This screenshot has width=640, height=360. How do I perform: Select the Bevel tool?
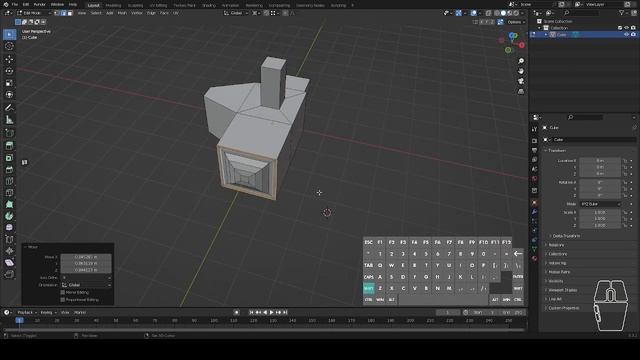9,170
